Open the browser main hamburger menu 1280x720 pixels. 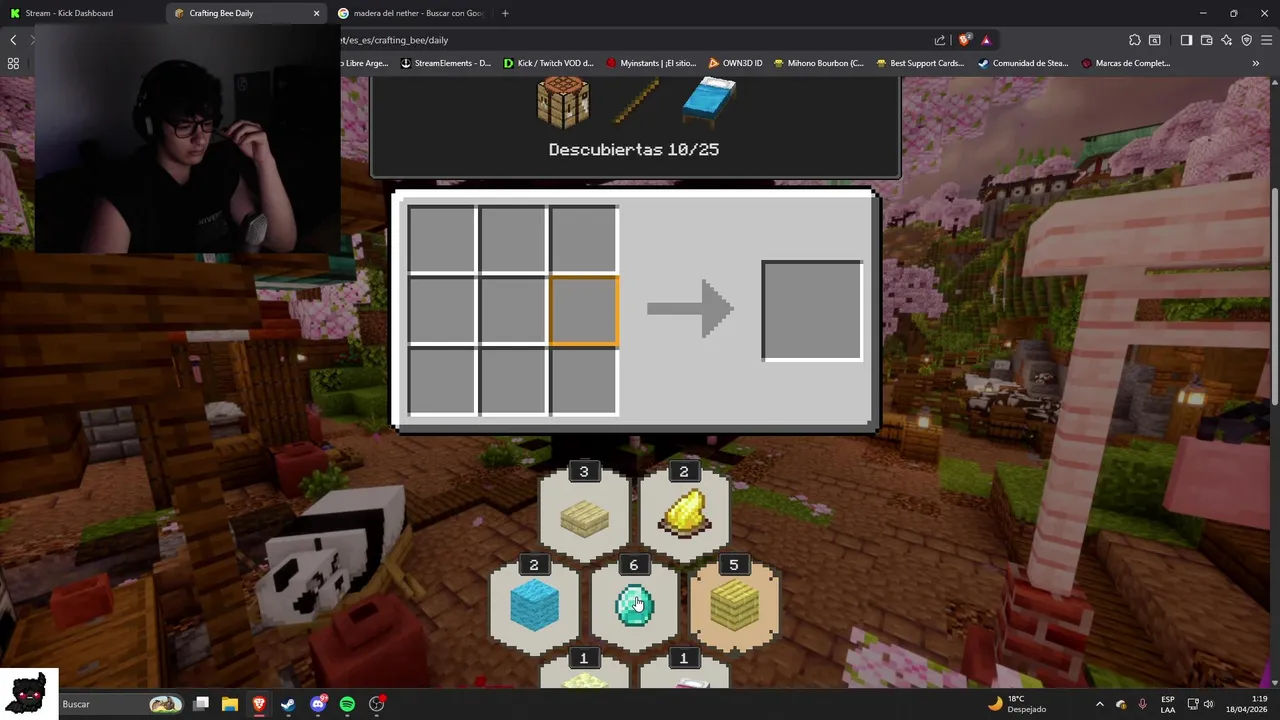click(1267, 40)
